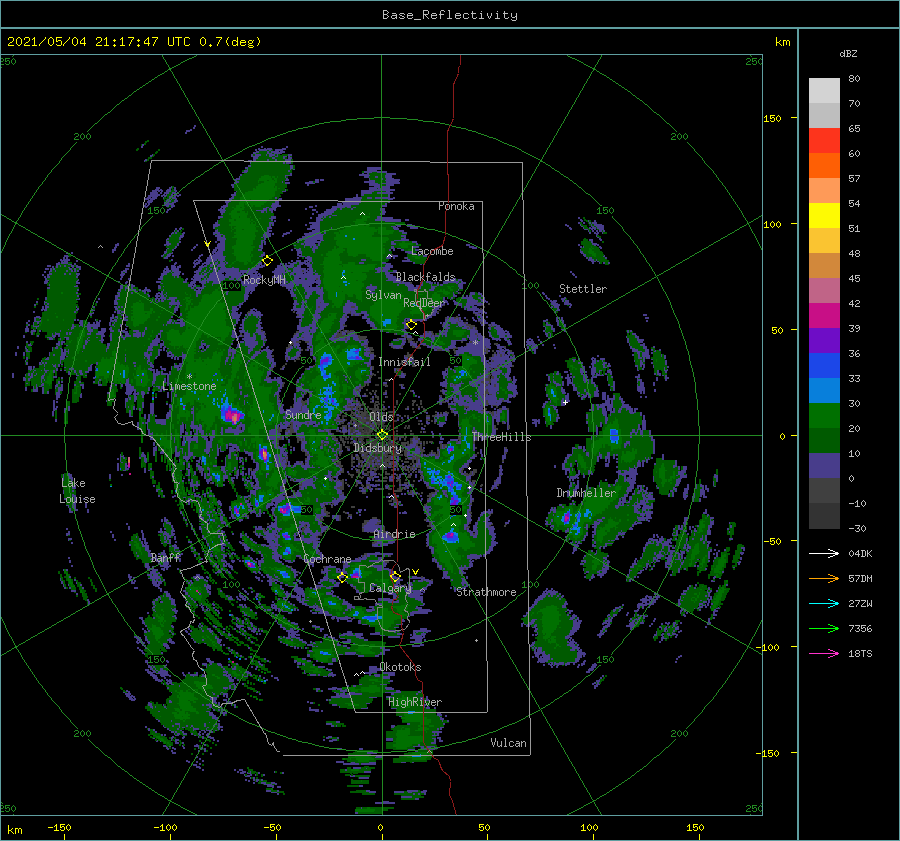Click the -150 tick on bottom axis
Viewport: 900px width, 841px height.
tap(60, 827)
